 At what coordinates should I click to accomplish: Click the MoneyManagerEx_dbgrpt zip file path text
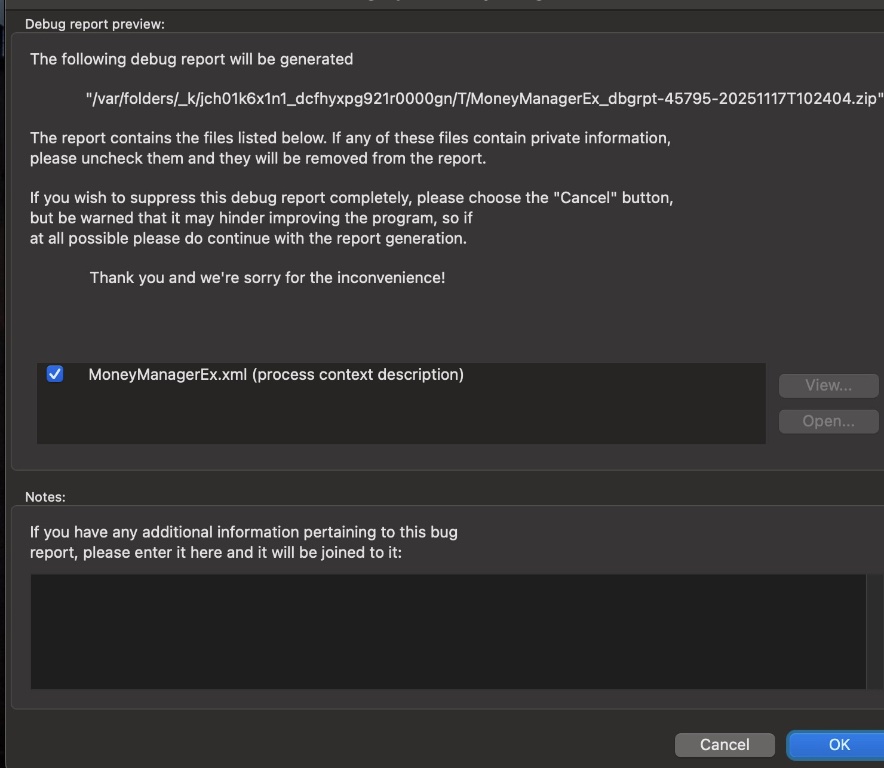coord(484,99)
